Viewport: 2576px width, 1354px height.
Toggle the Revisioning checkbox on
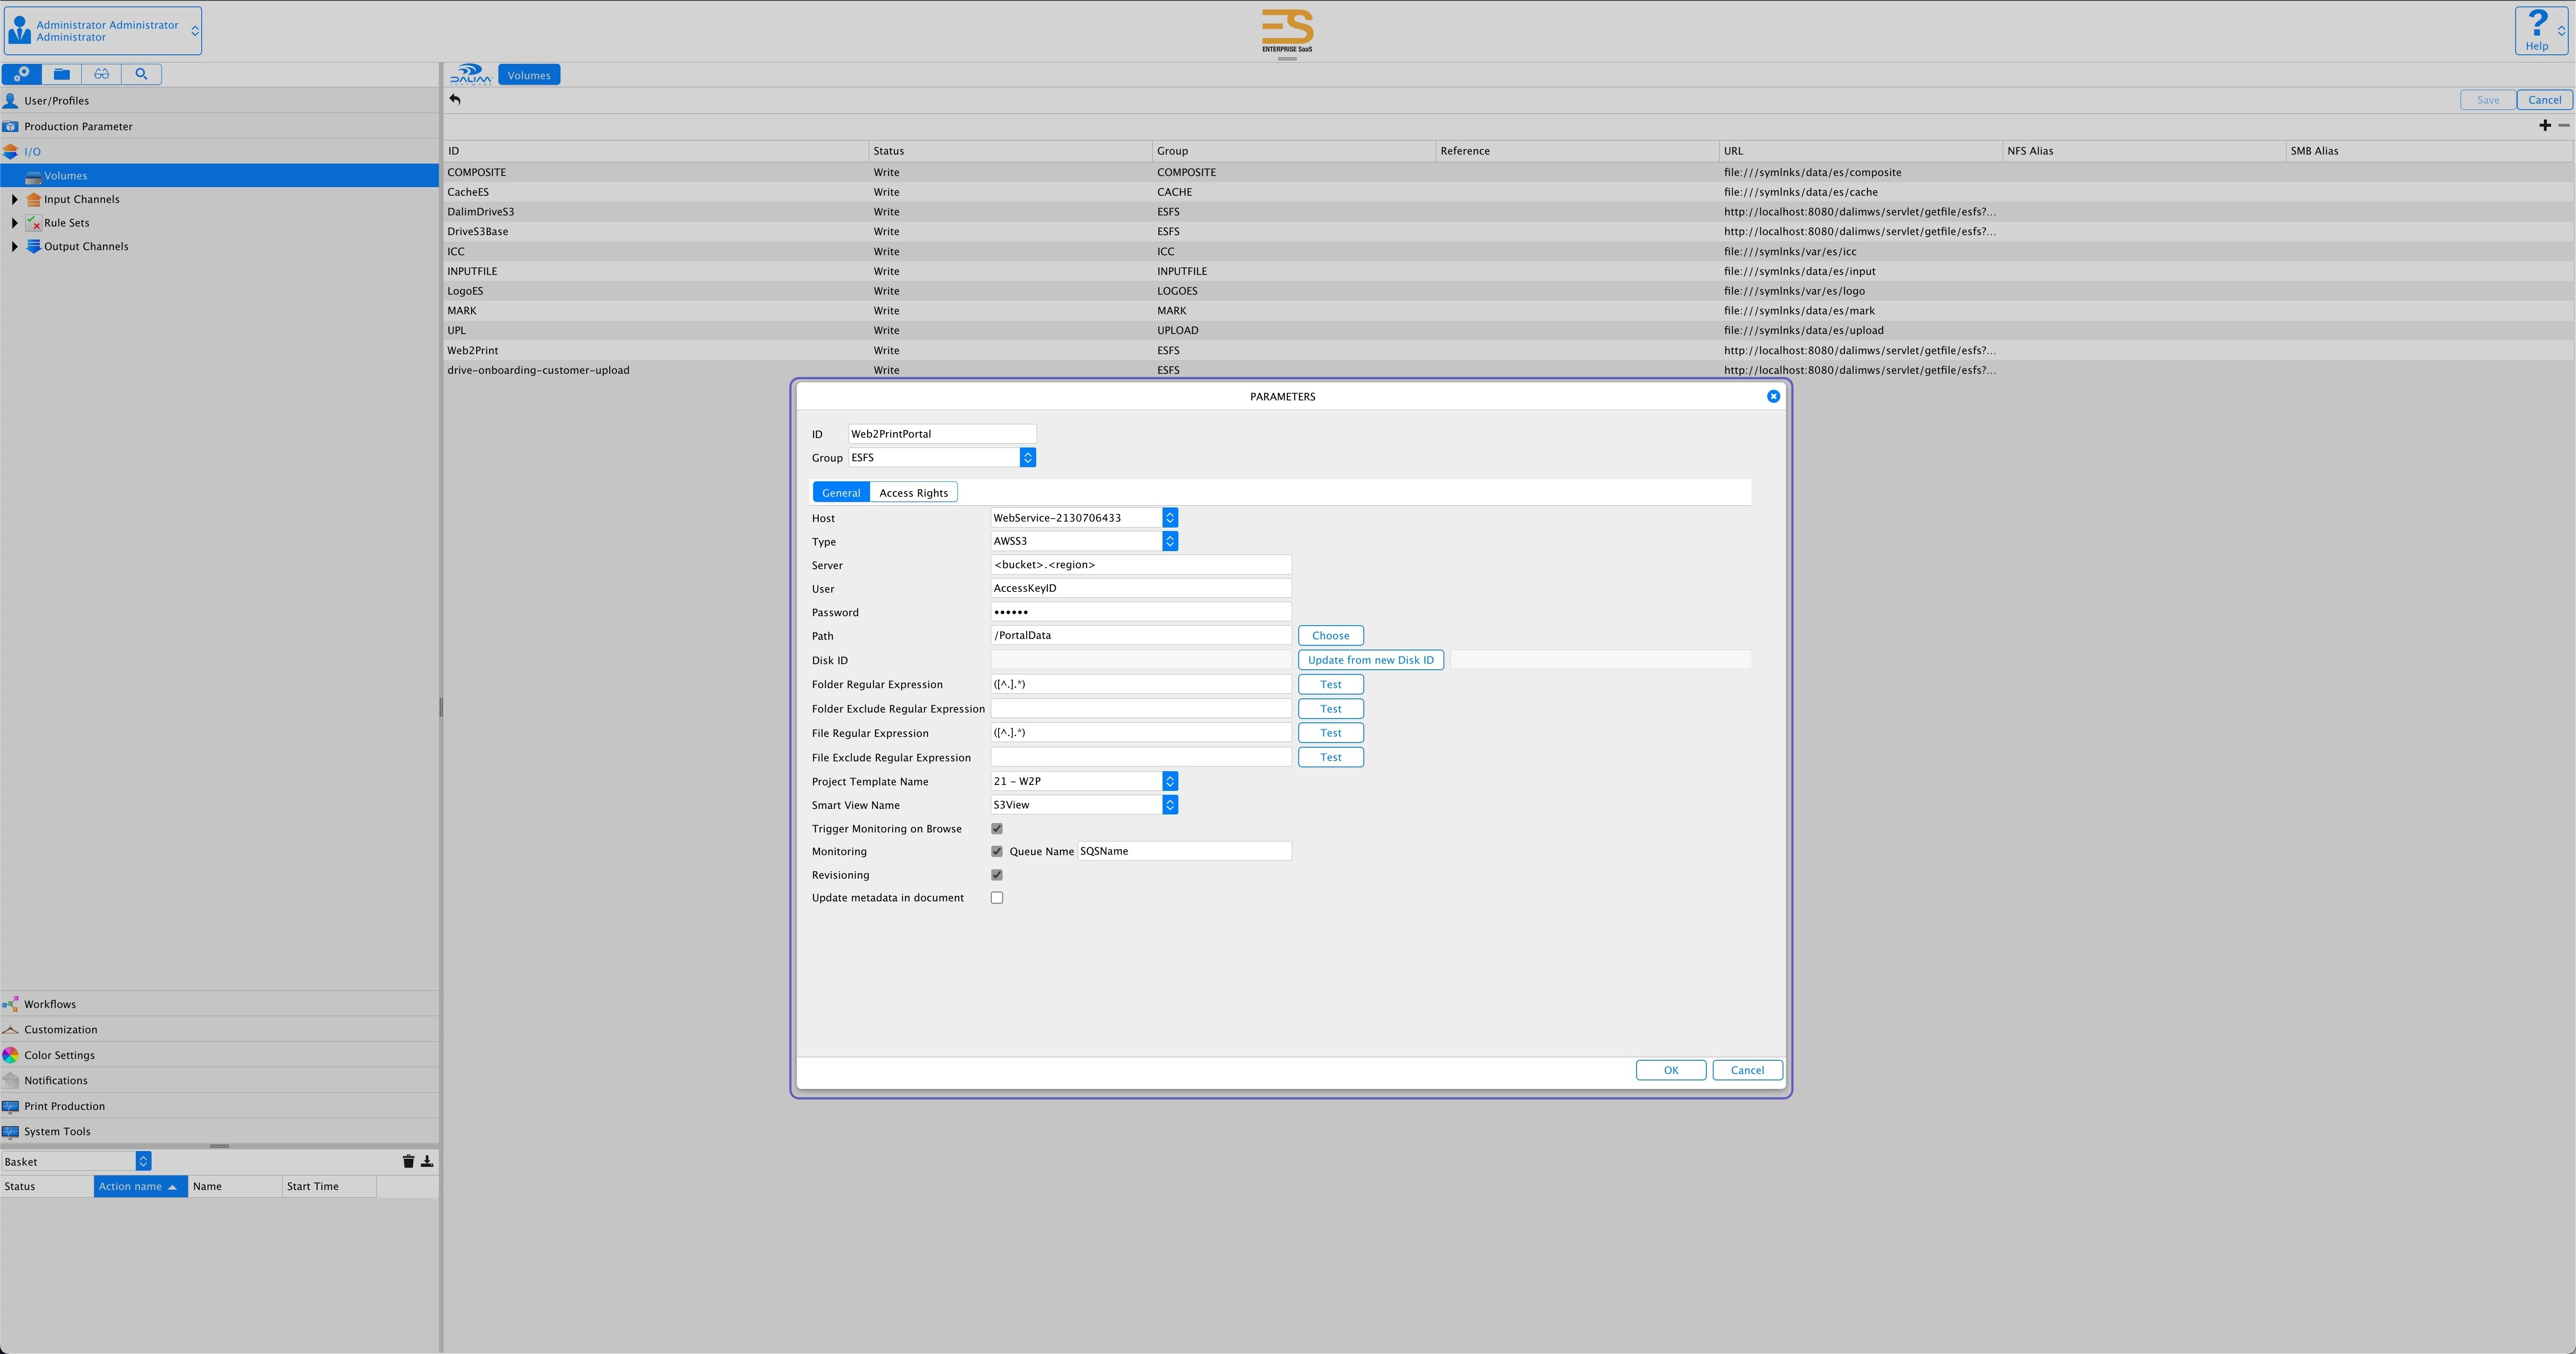click(x=997, y=874)
